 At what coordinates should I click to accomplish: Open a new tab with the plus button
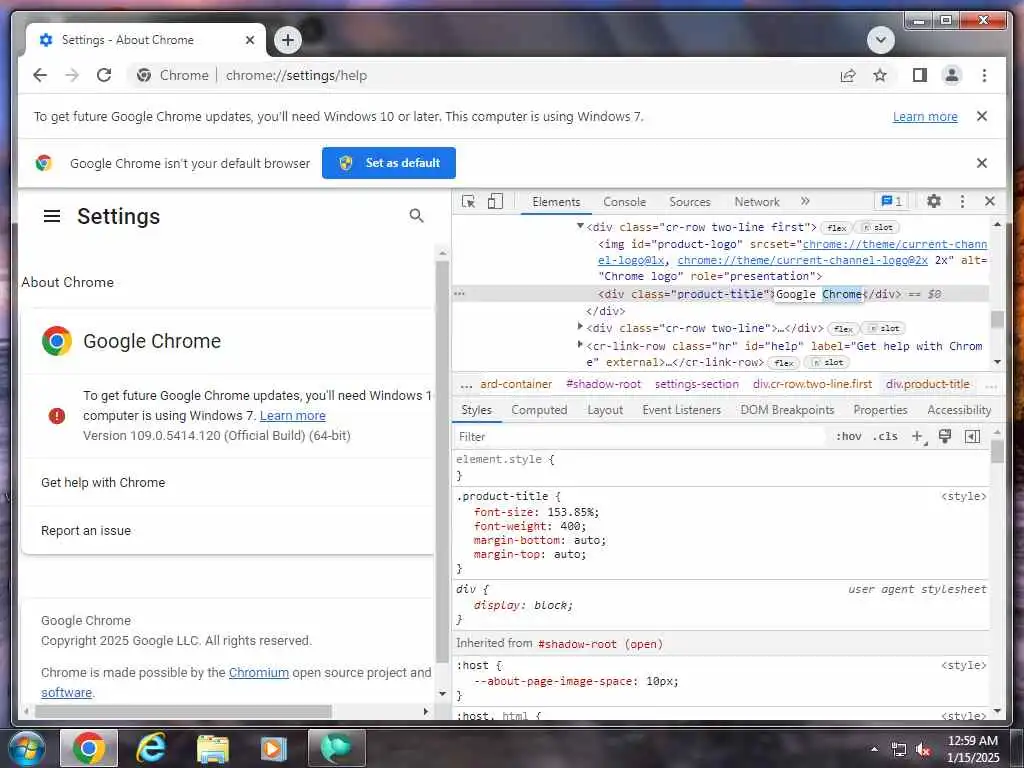point(287,40)
